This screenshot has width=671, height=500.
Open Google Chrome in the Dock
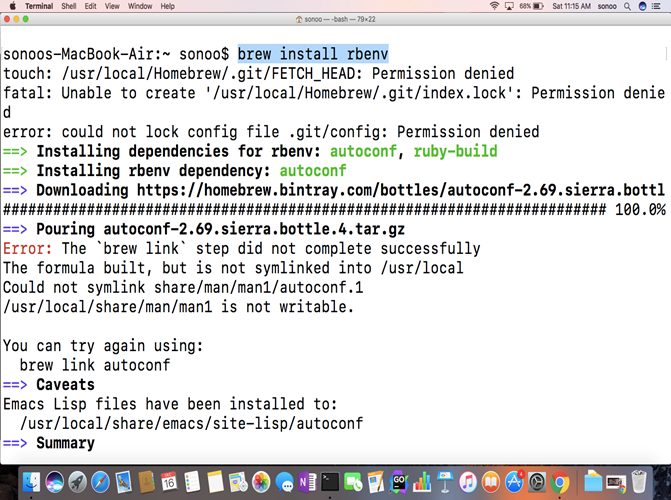(560, 482)
